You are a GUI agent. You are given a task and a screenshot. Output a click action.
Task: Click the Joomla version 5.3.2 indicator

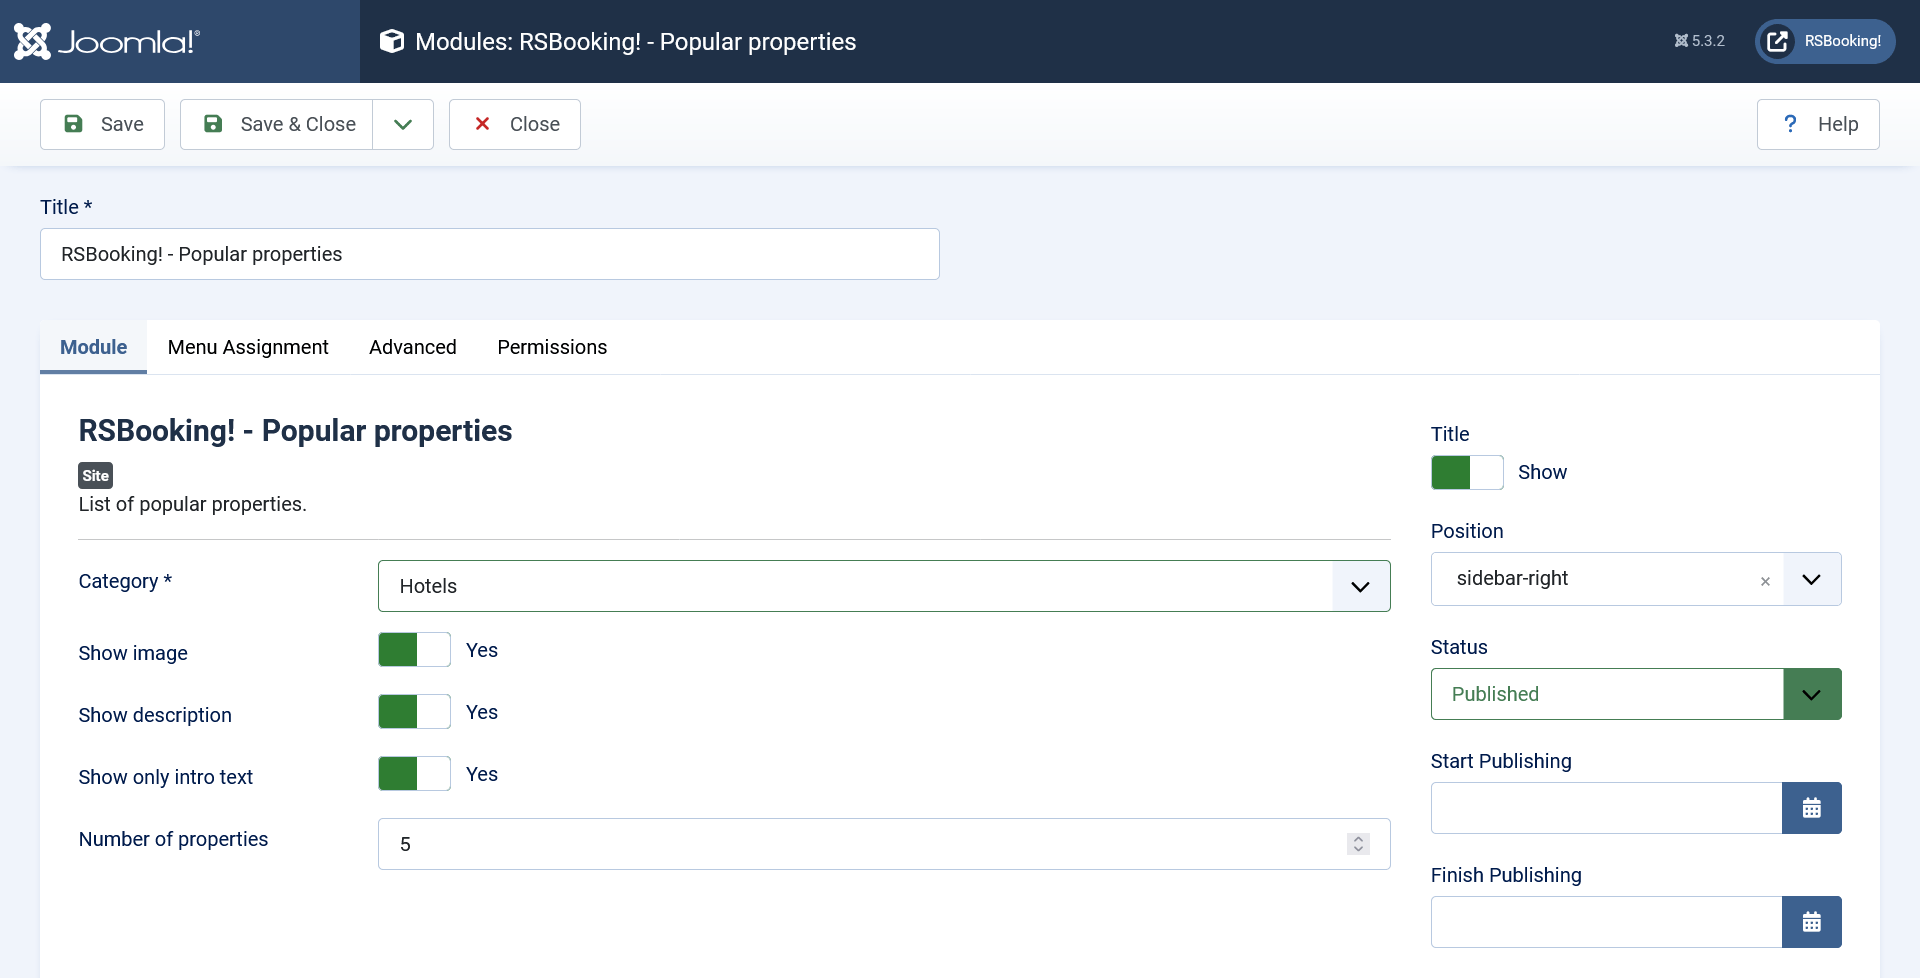[1699, 41]
